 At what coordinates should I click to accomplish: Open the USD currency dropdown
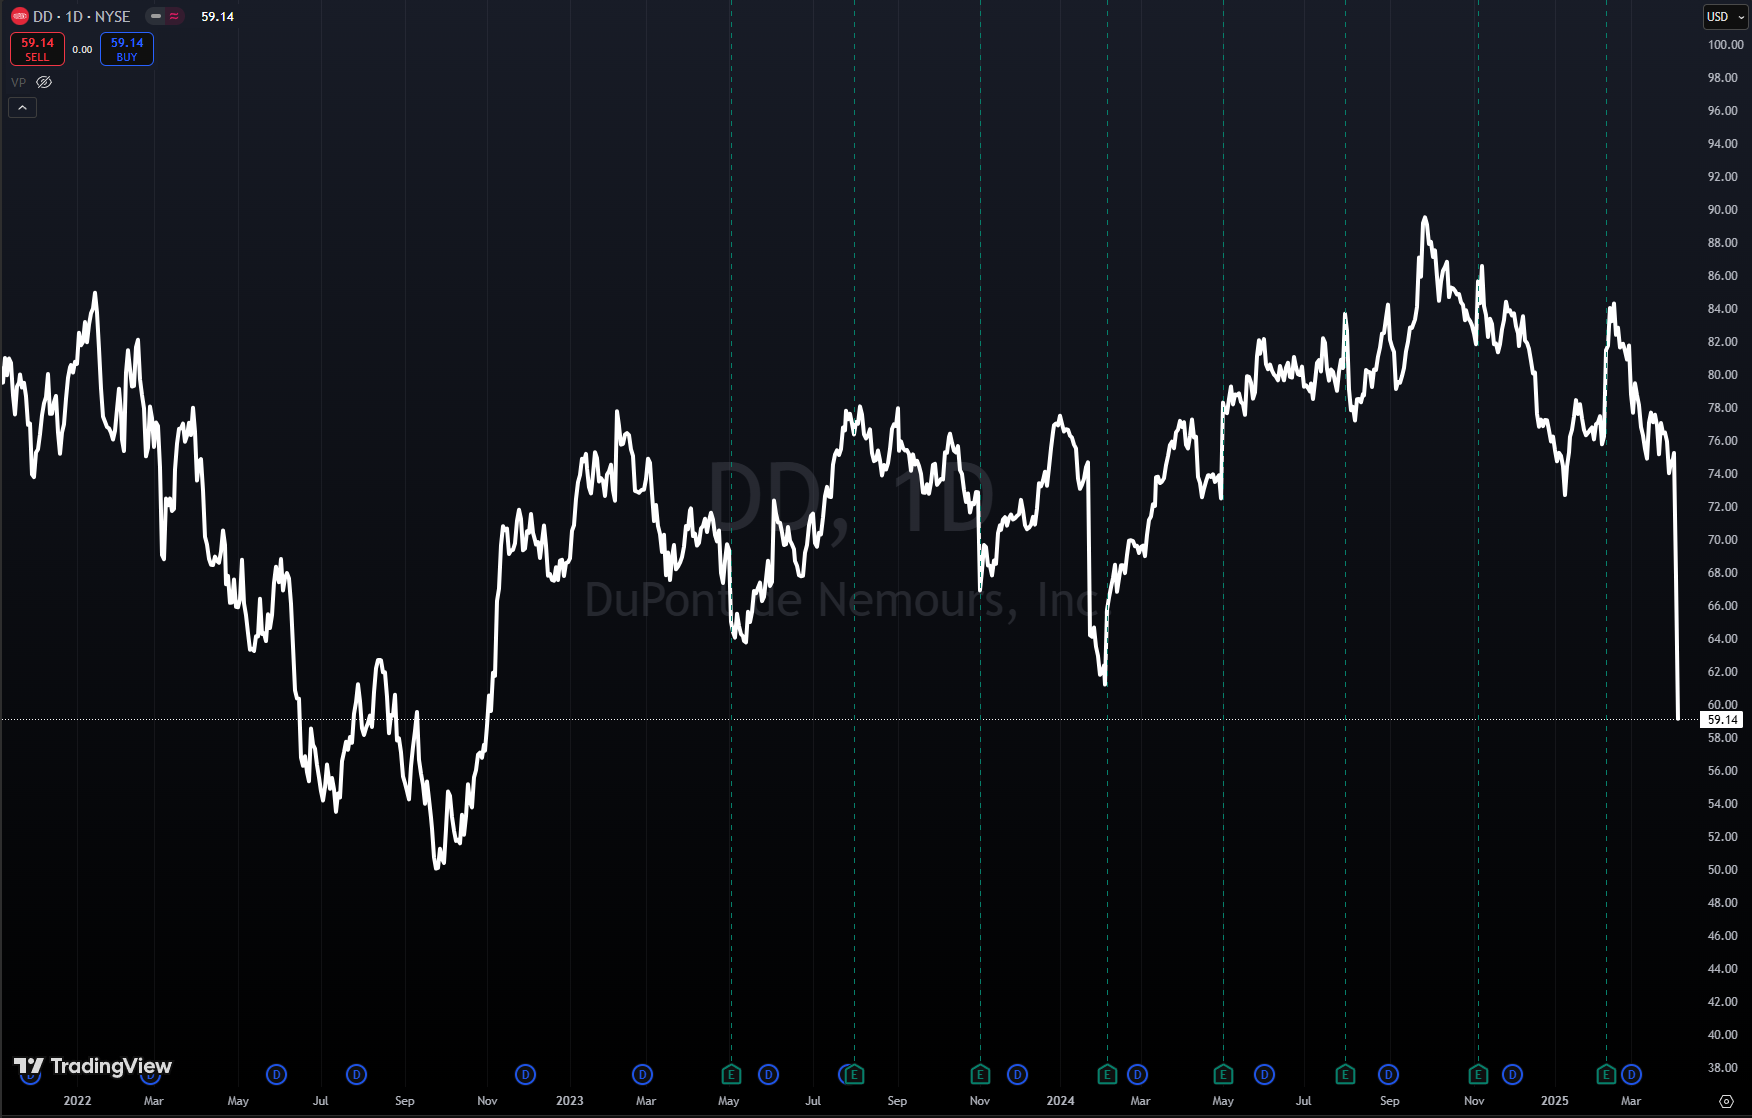1725,17
